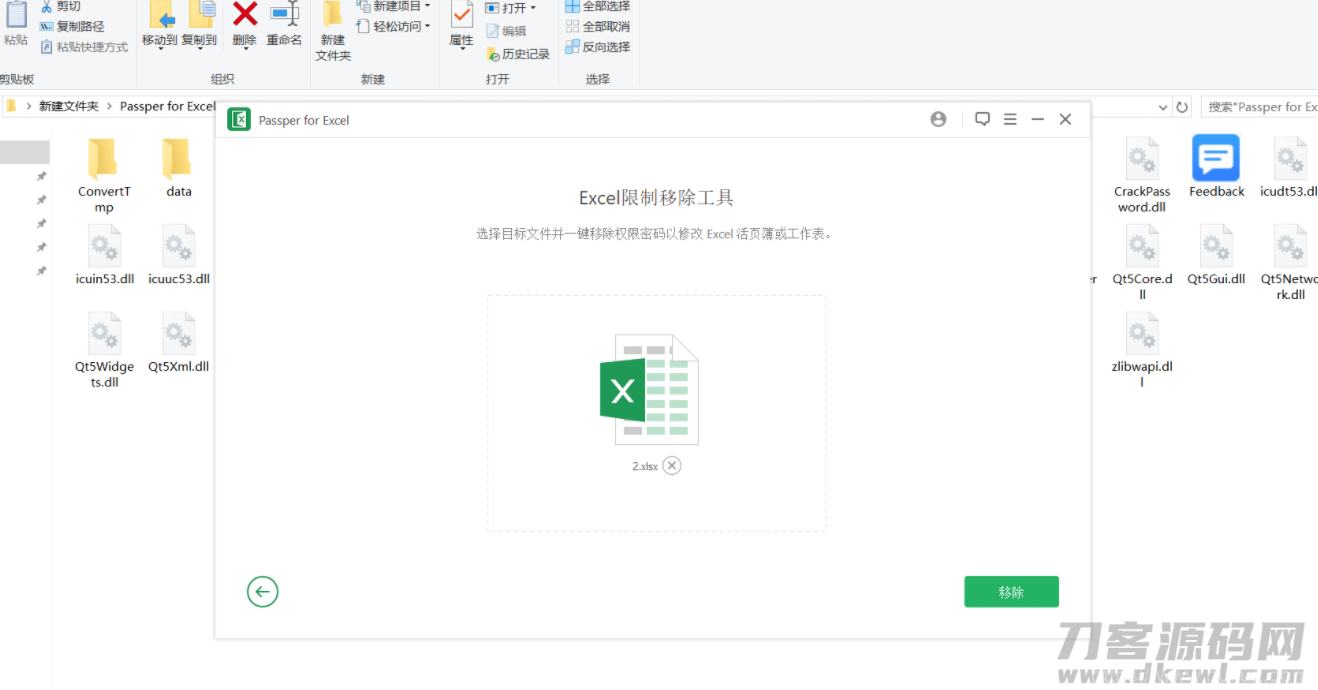
Task: Click 粘贴快捷方式 in the Explorer ribbon
Action: pyautogui.click(x=84, y=47)
